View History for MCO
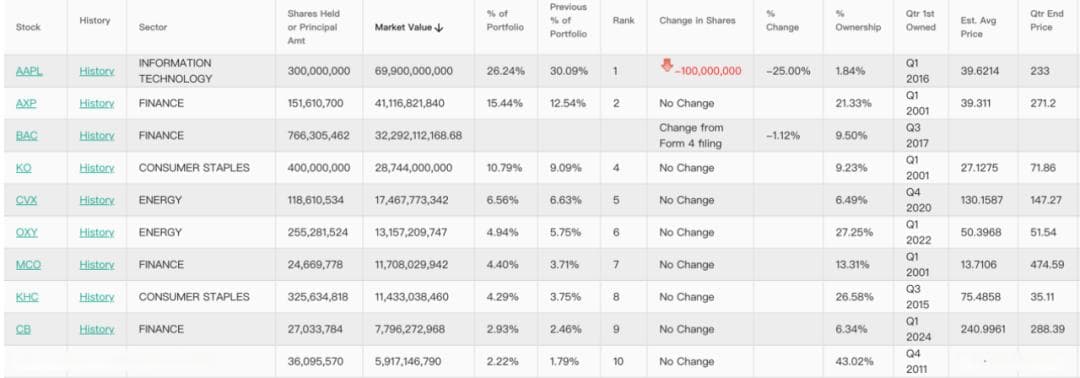The image size is (1080, 378). click(x=96, y=265)
